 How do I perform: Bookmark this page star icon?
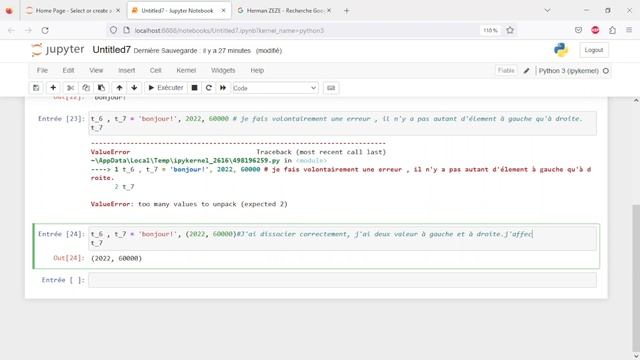tap(510, 30)
